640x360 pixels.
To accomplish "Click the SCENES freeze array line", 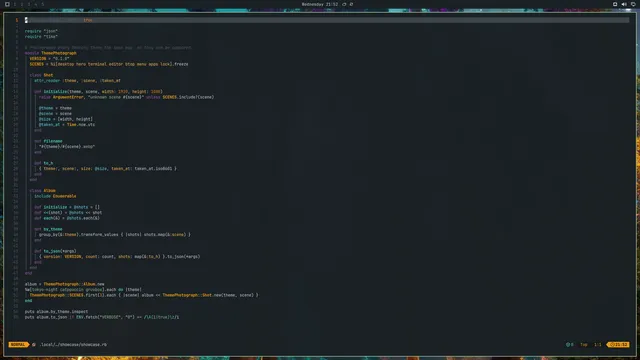I will click(109, 64).
